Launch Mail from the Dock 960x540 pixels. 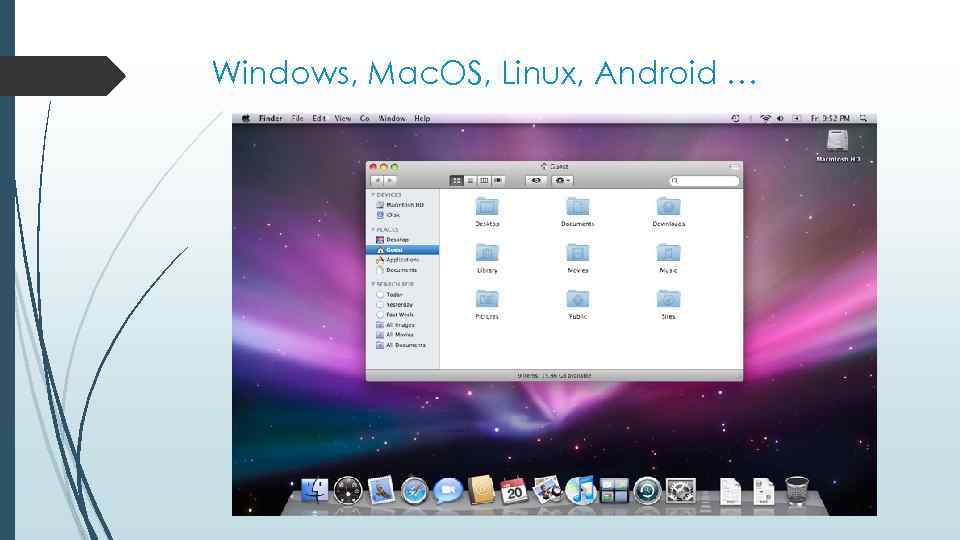(x=381, y=490)
